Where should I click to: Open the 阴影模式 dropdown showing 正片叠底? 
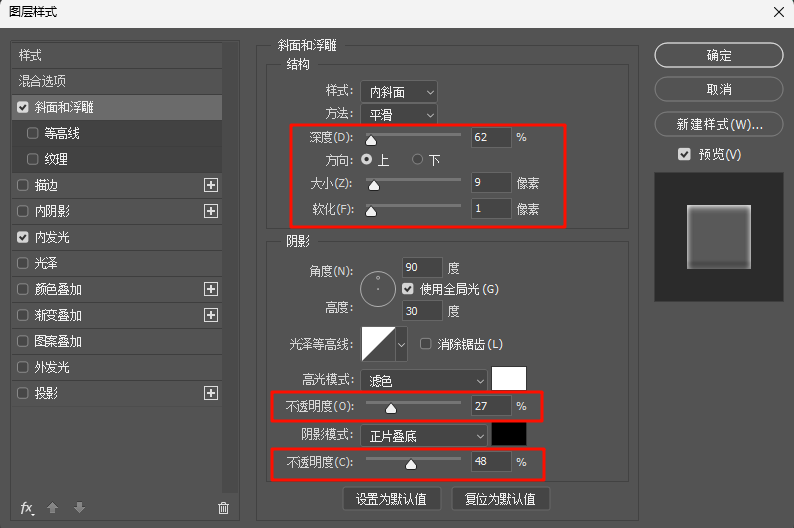point(424,435)
